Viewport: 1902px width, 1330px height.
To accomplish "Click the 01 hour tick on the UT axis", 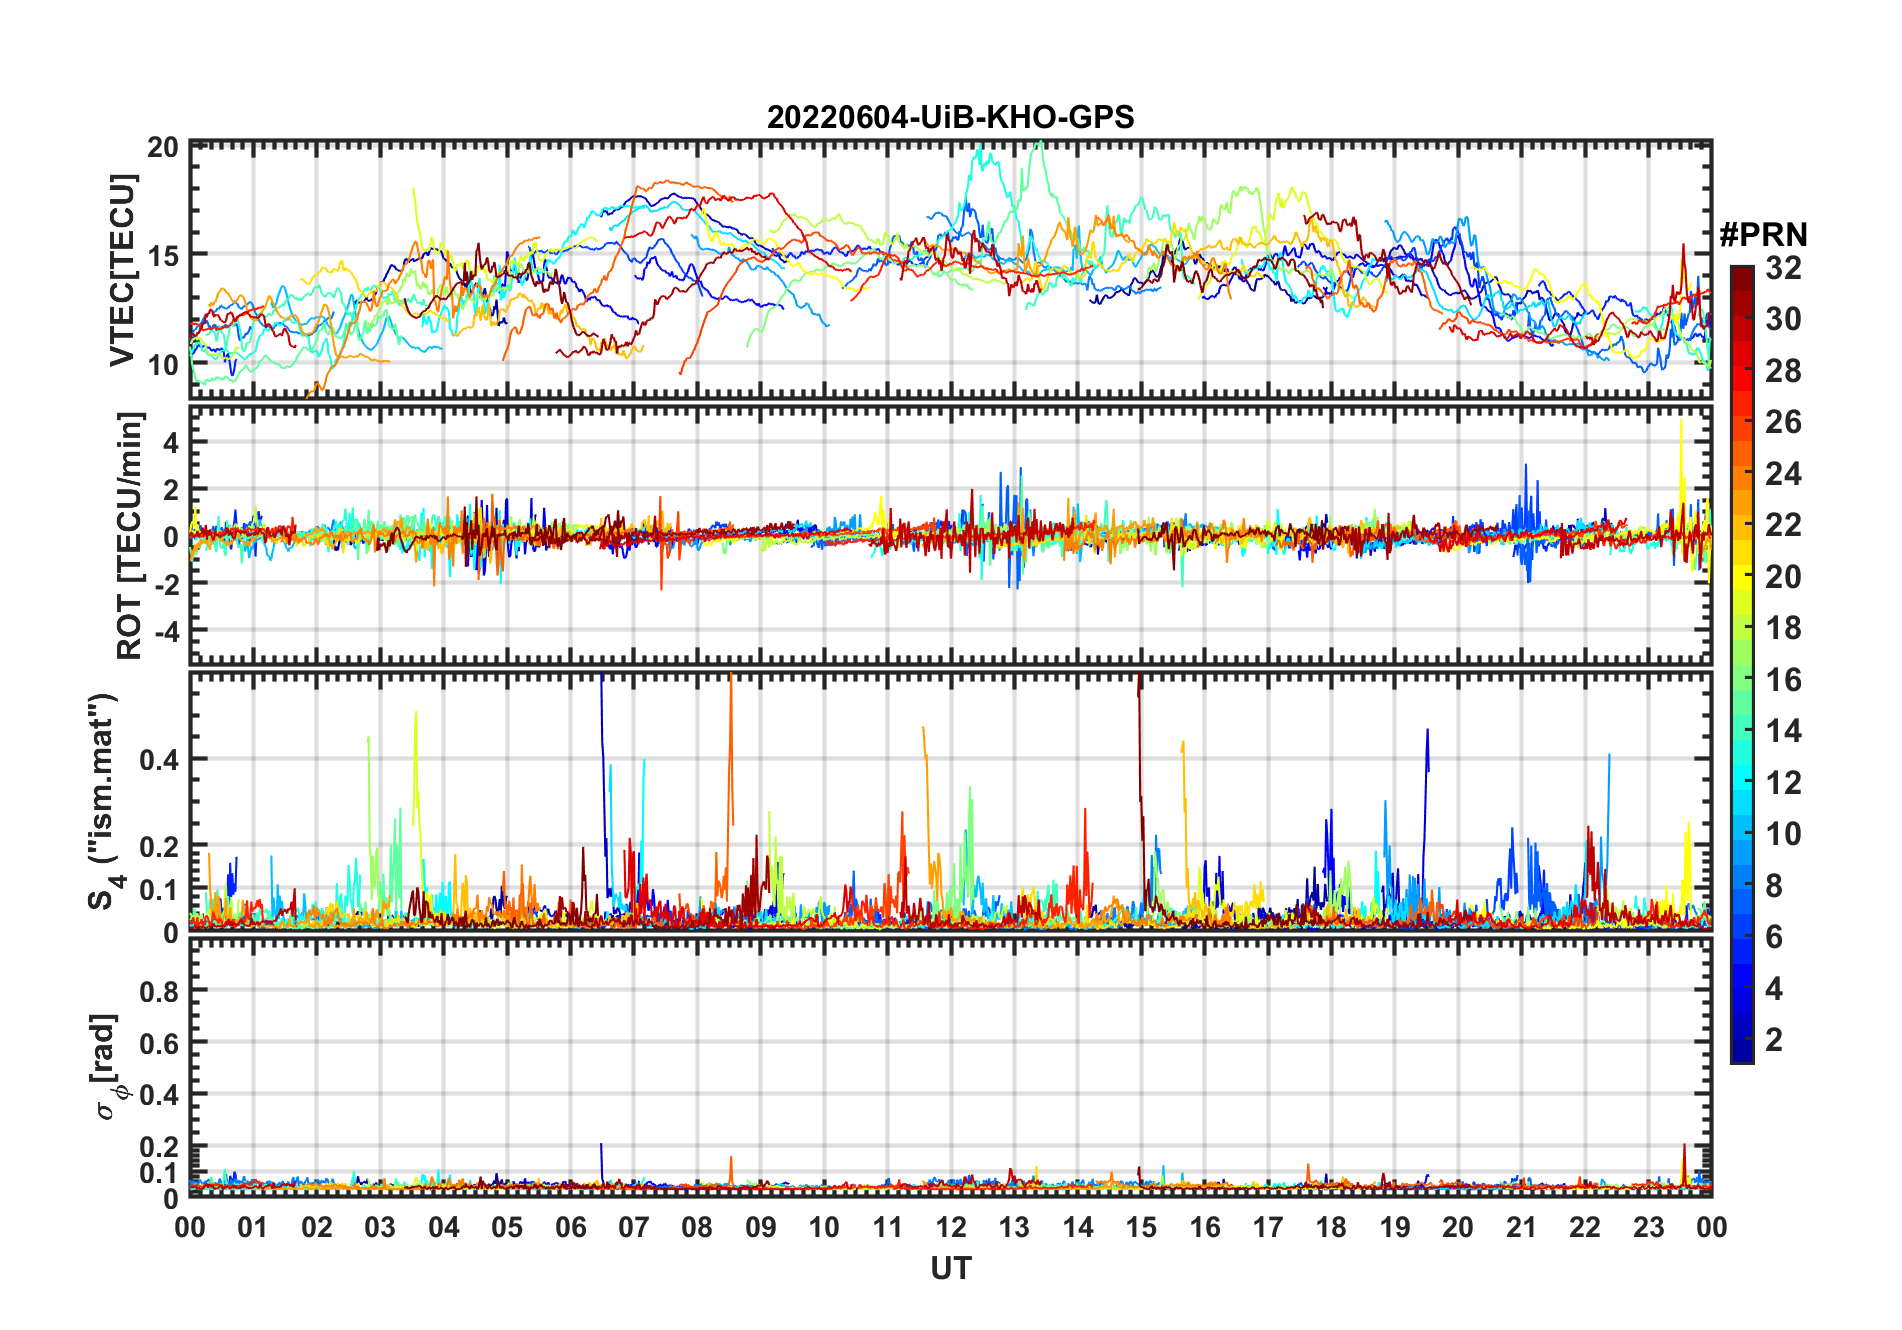I will (x=253, y=1227).
